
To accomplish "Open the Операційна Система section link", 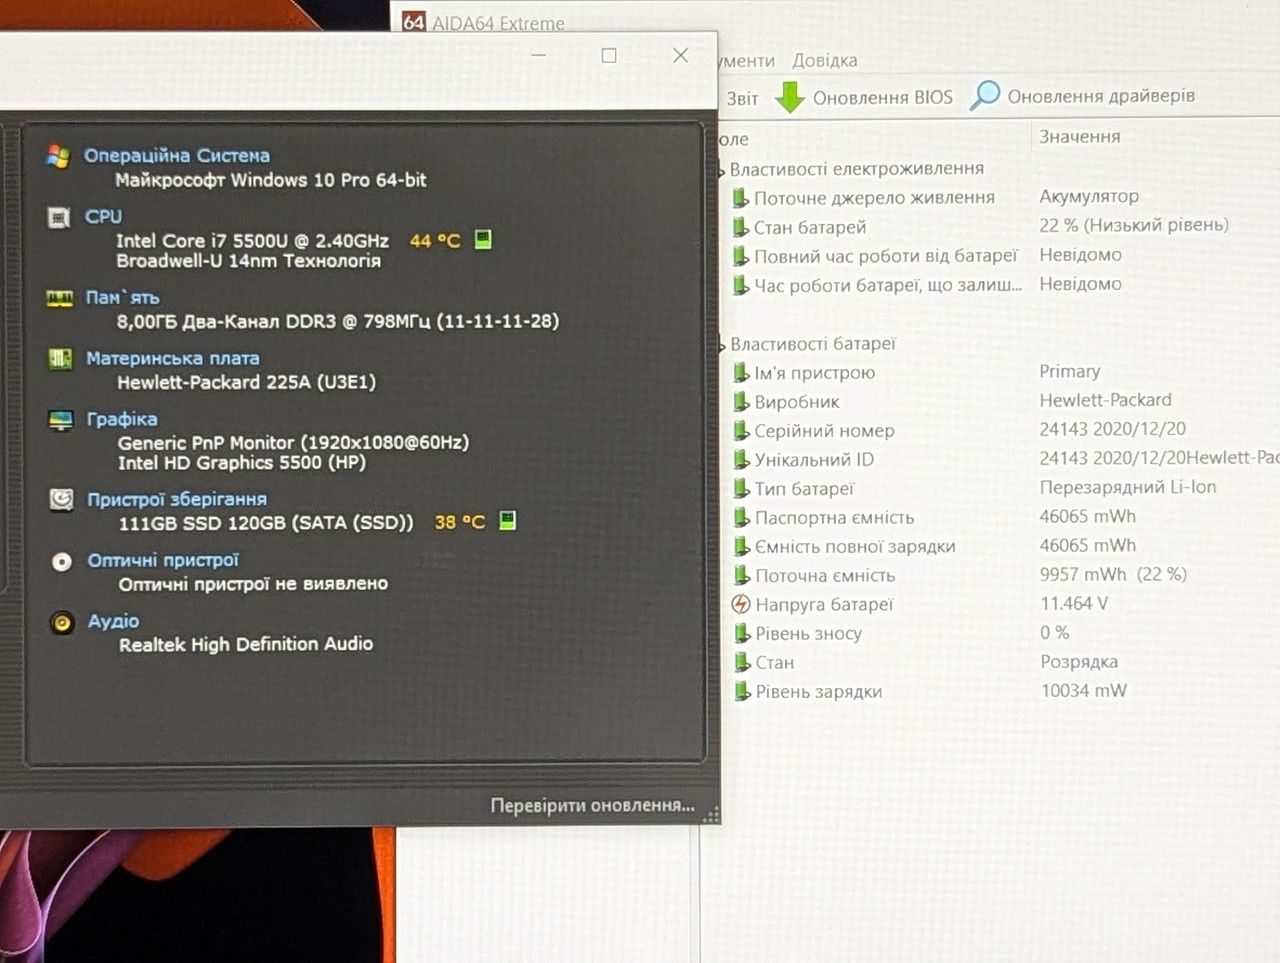I will (177, 156).
